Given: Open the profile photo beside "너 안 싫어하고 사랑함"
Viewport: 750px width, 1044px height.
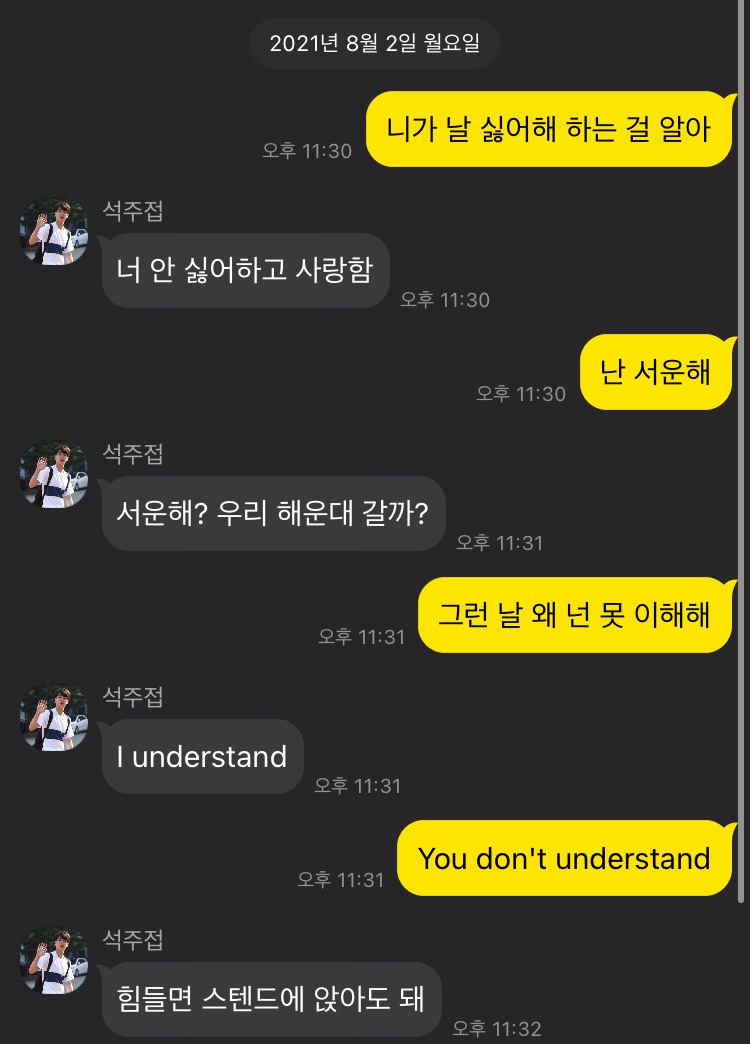Looking at the screenshot, I should click(x=54, y=231).
